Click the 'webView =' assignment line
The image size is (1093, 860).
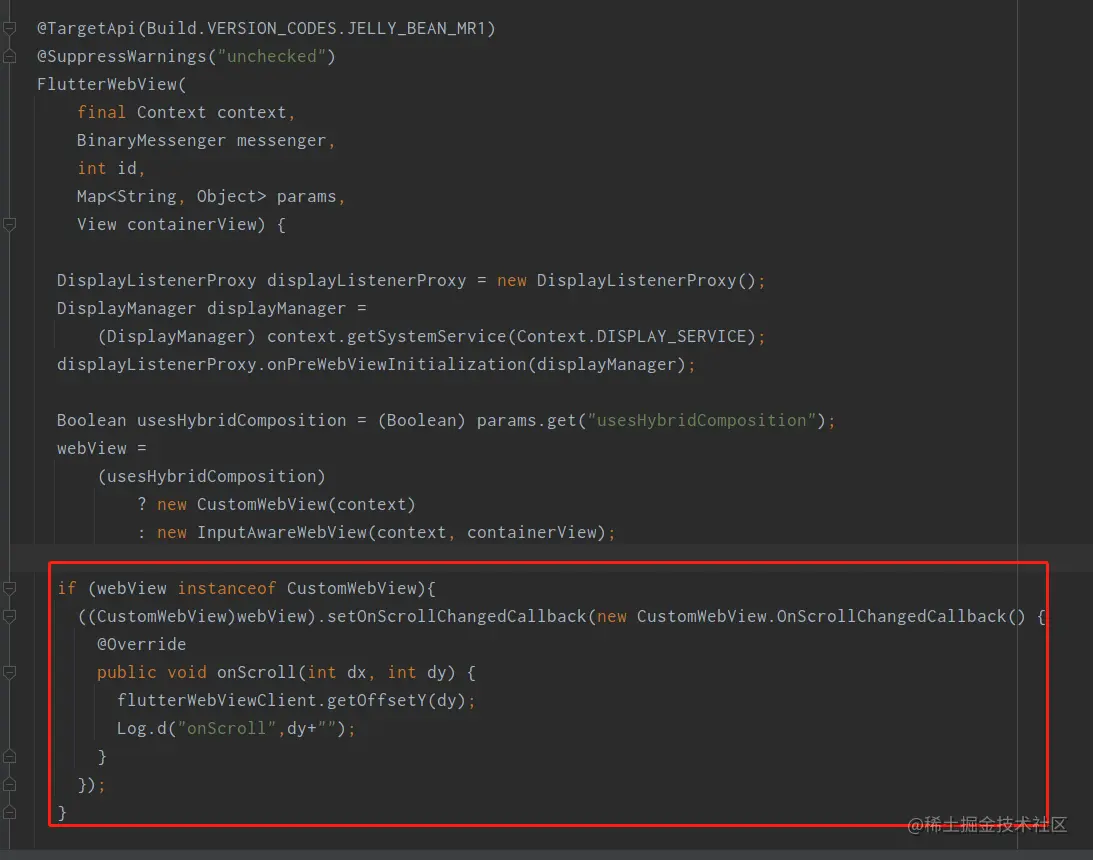click(x=102, y=448)
